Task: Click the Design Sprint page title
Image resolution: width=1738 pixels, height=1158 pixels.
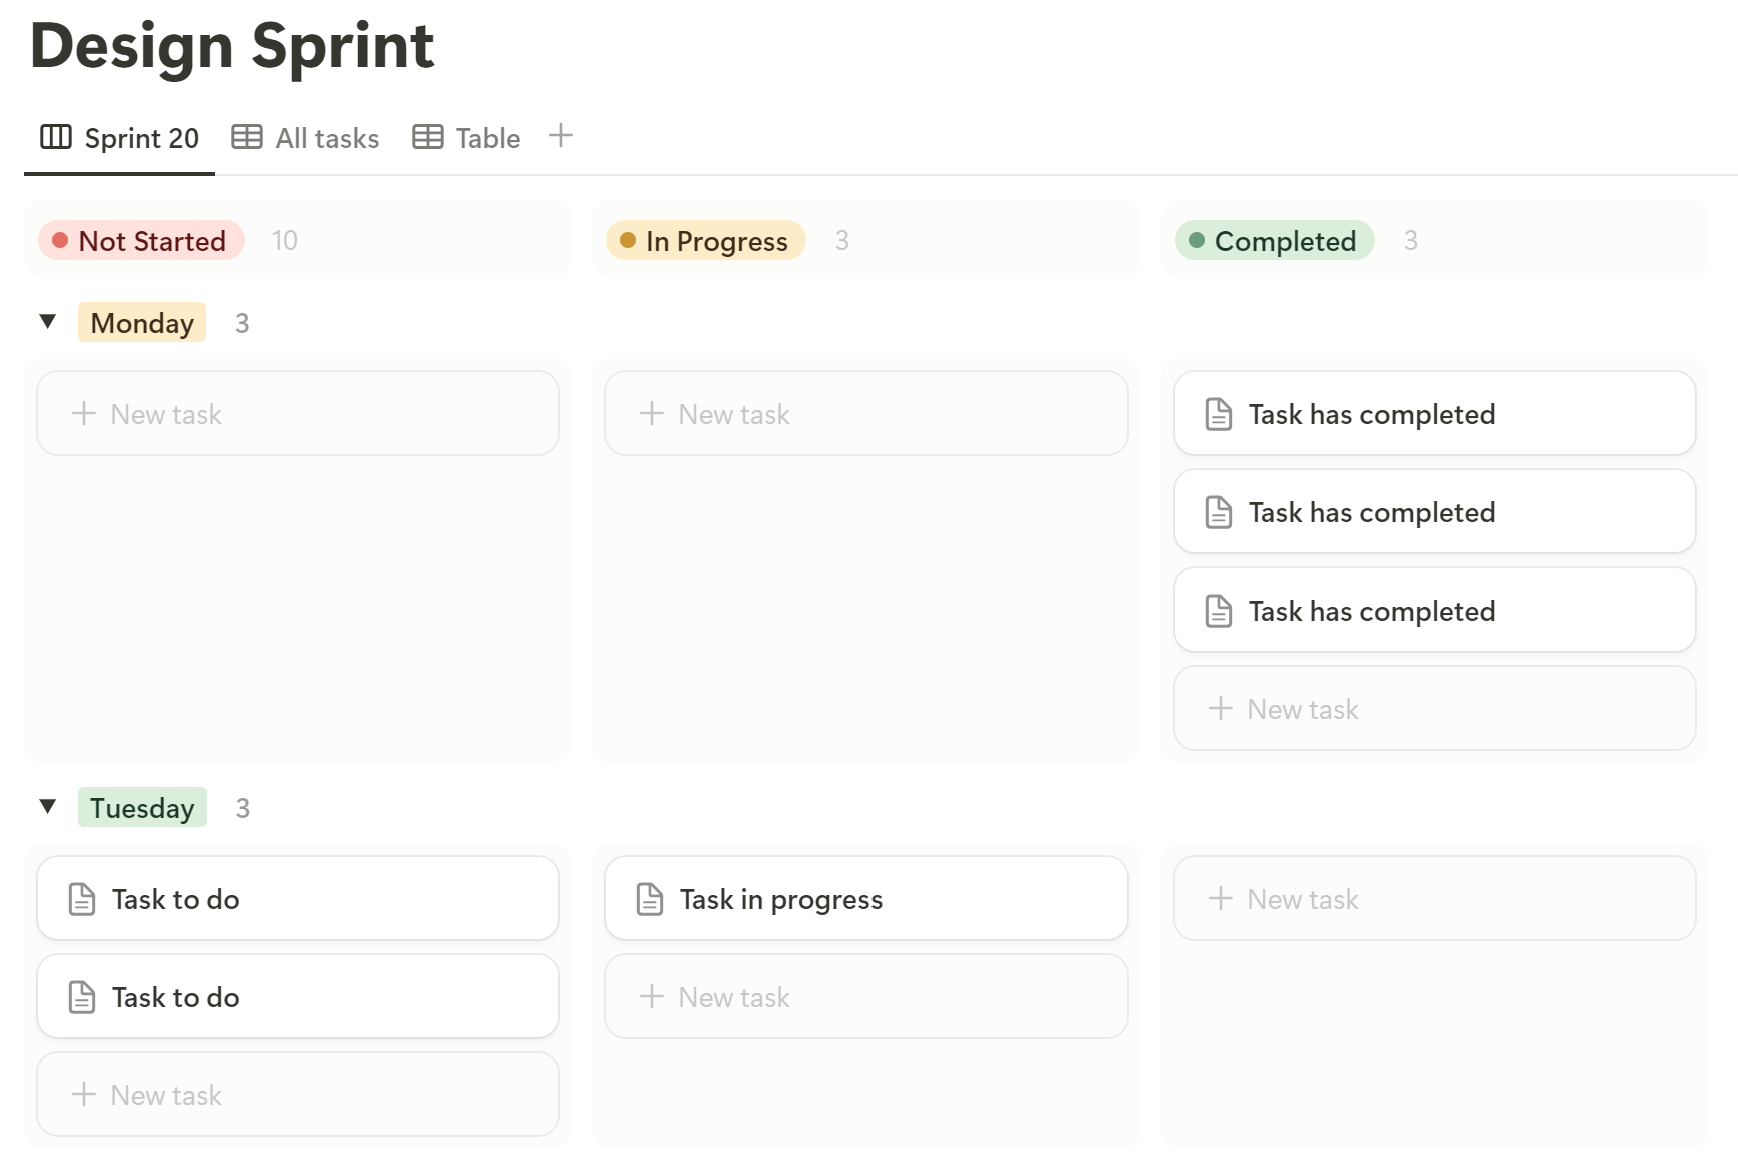Action: [232, 46]
